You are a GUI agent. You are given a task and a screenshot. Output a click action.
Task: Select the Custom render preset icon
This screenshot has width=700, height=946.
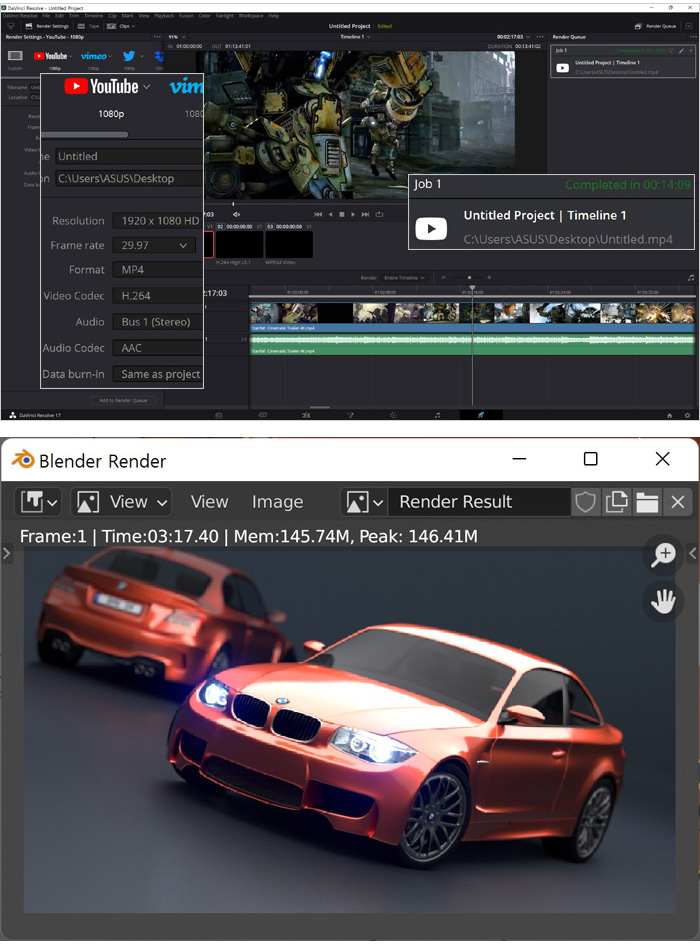[15, 56]
